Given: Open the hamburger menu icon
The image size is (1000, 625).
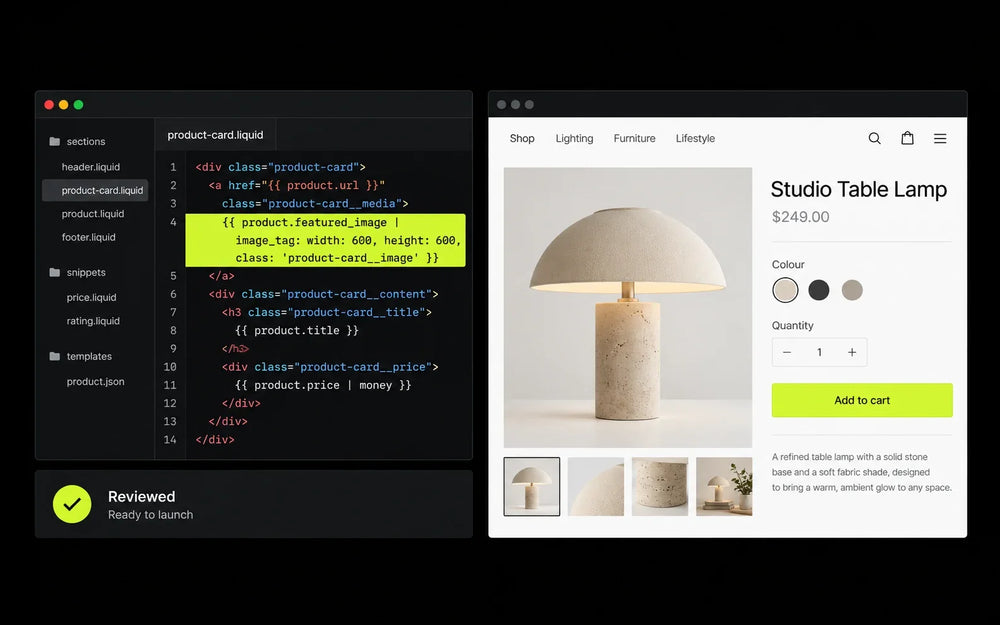Looking at the screenshot, I should pyautogui.click(x=940, y=138).
